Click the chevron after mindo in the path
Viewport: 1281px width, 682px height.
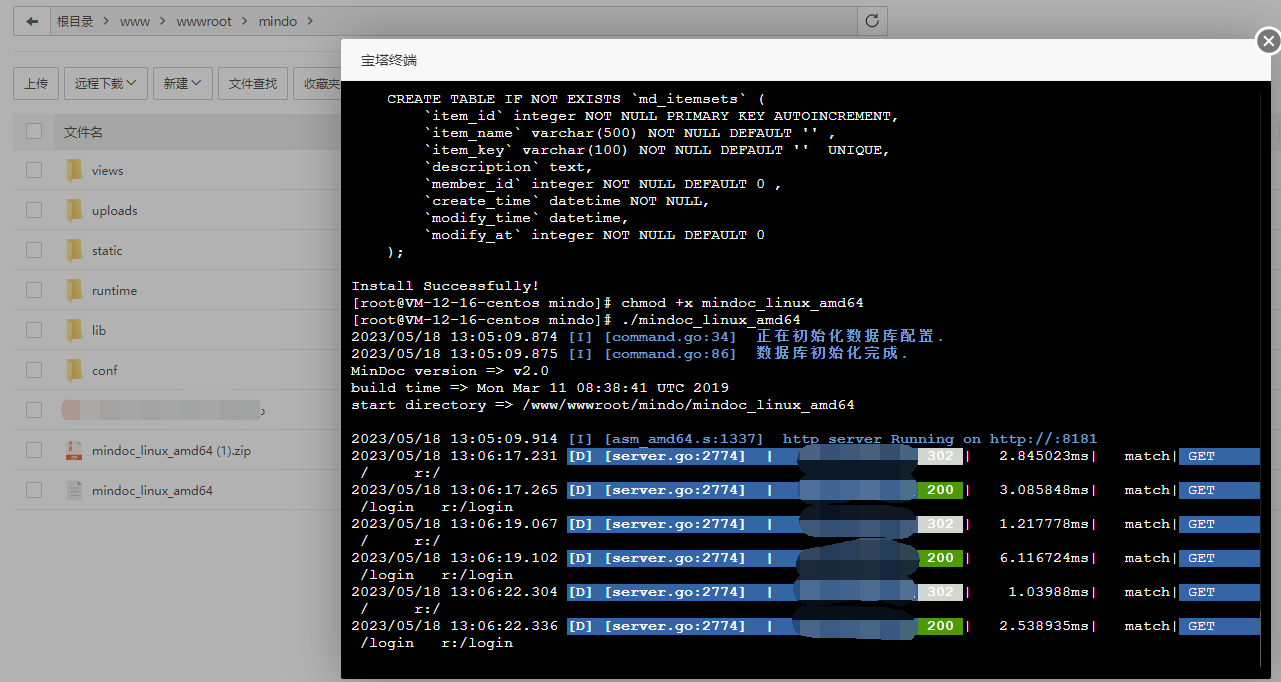(309, 21)
